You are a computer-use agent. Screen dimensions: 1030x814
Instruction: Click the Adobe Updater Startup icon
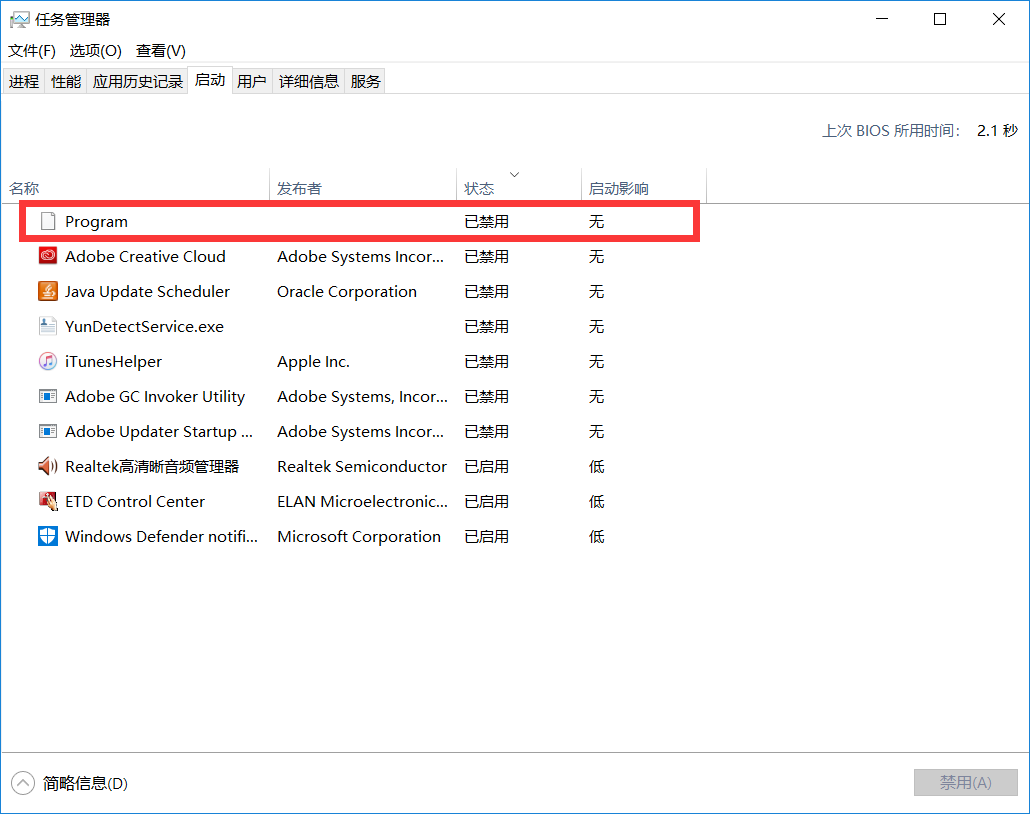47,432
